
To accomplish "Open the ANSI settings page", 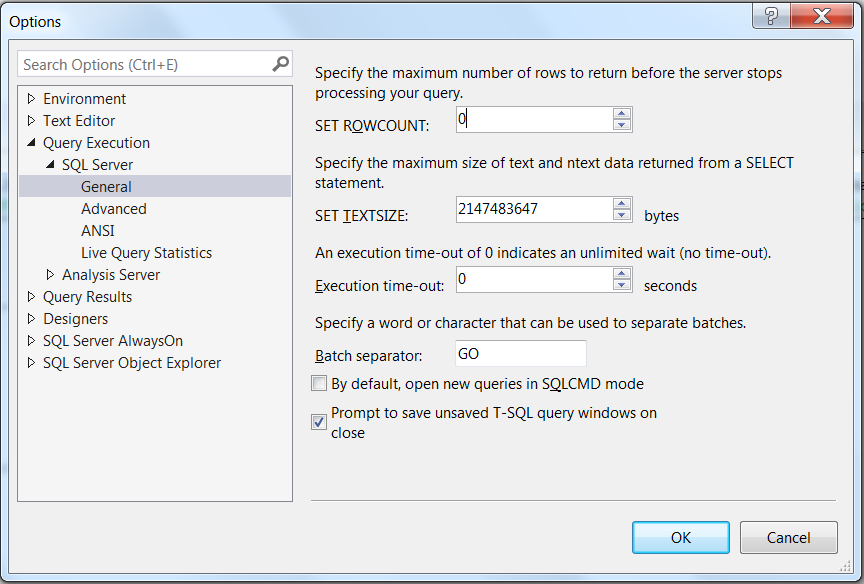I will [98, 231].
